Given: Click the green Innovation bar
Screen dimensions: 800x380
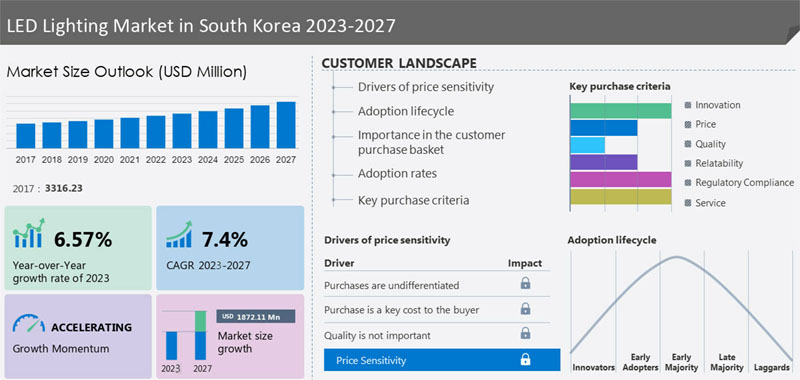Looking at the screenshot, I should click(x=620, y=111).
